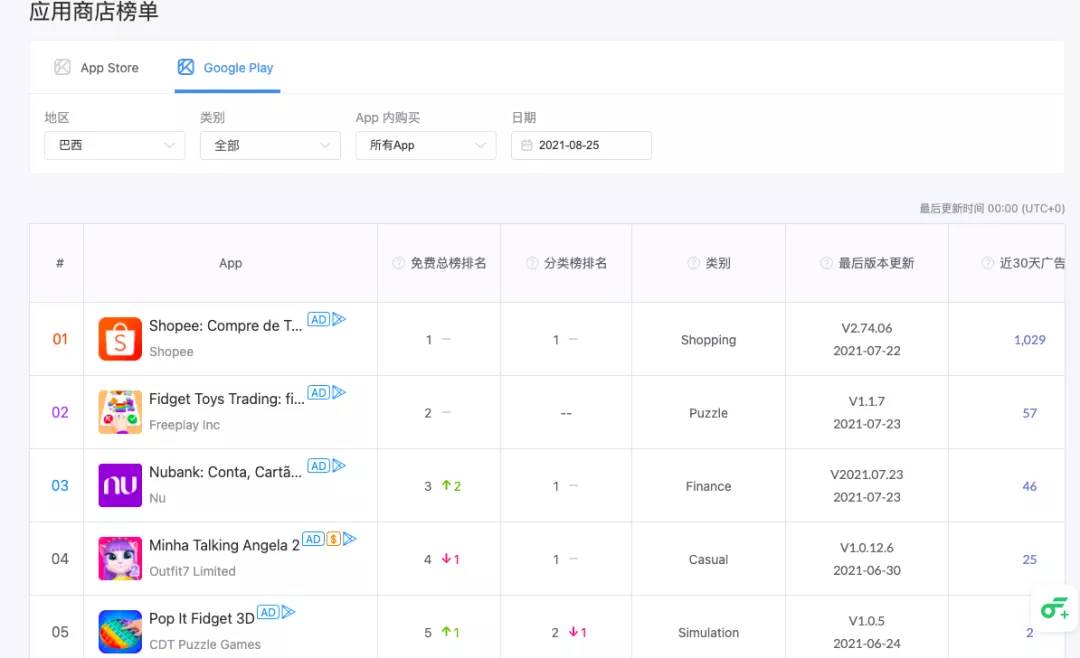
Task: Click Google Play icon on Pop It Fidget 3D
Action: point(289,612)
